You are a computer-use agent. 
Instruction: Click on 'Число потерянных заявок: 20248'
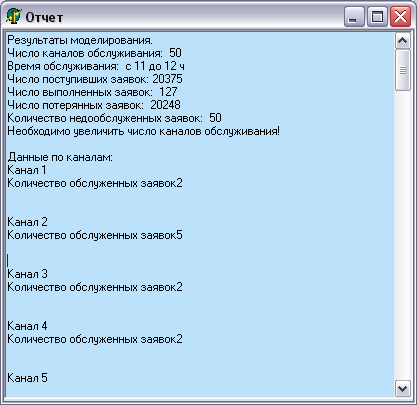tap(94, 105)
